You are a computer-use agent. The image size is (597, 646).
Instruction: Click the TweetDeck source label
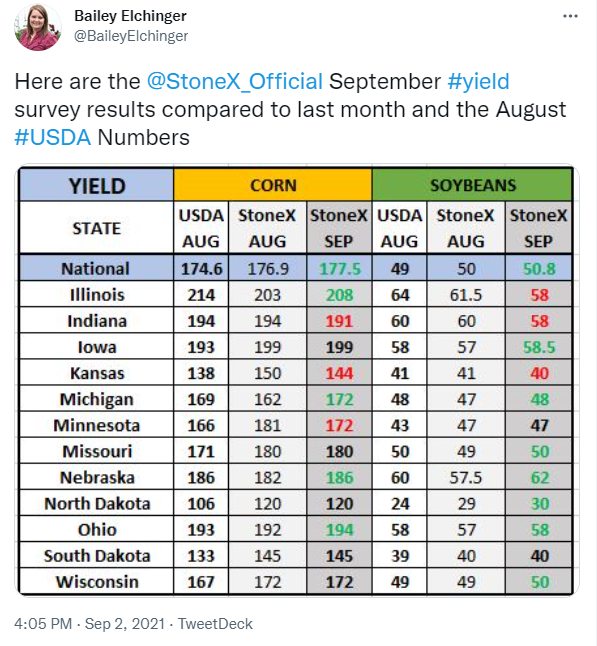coord(215,624)
